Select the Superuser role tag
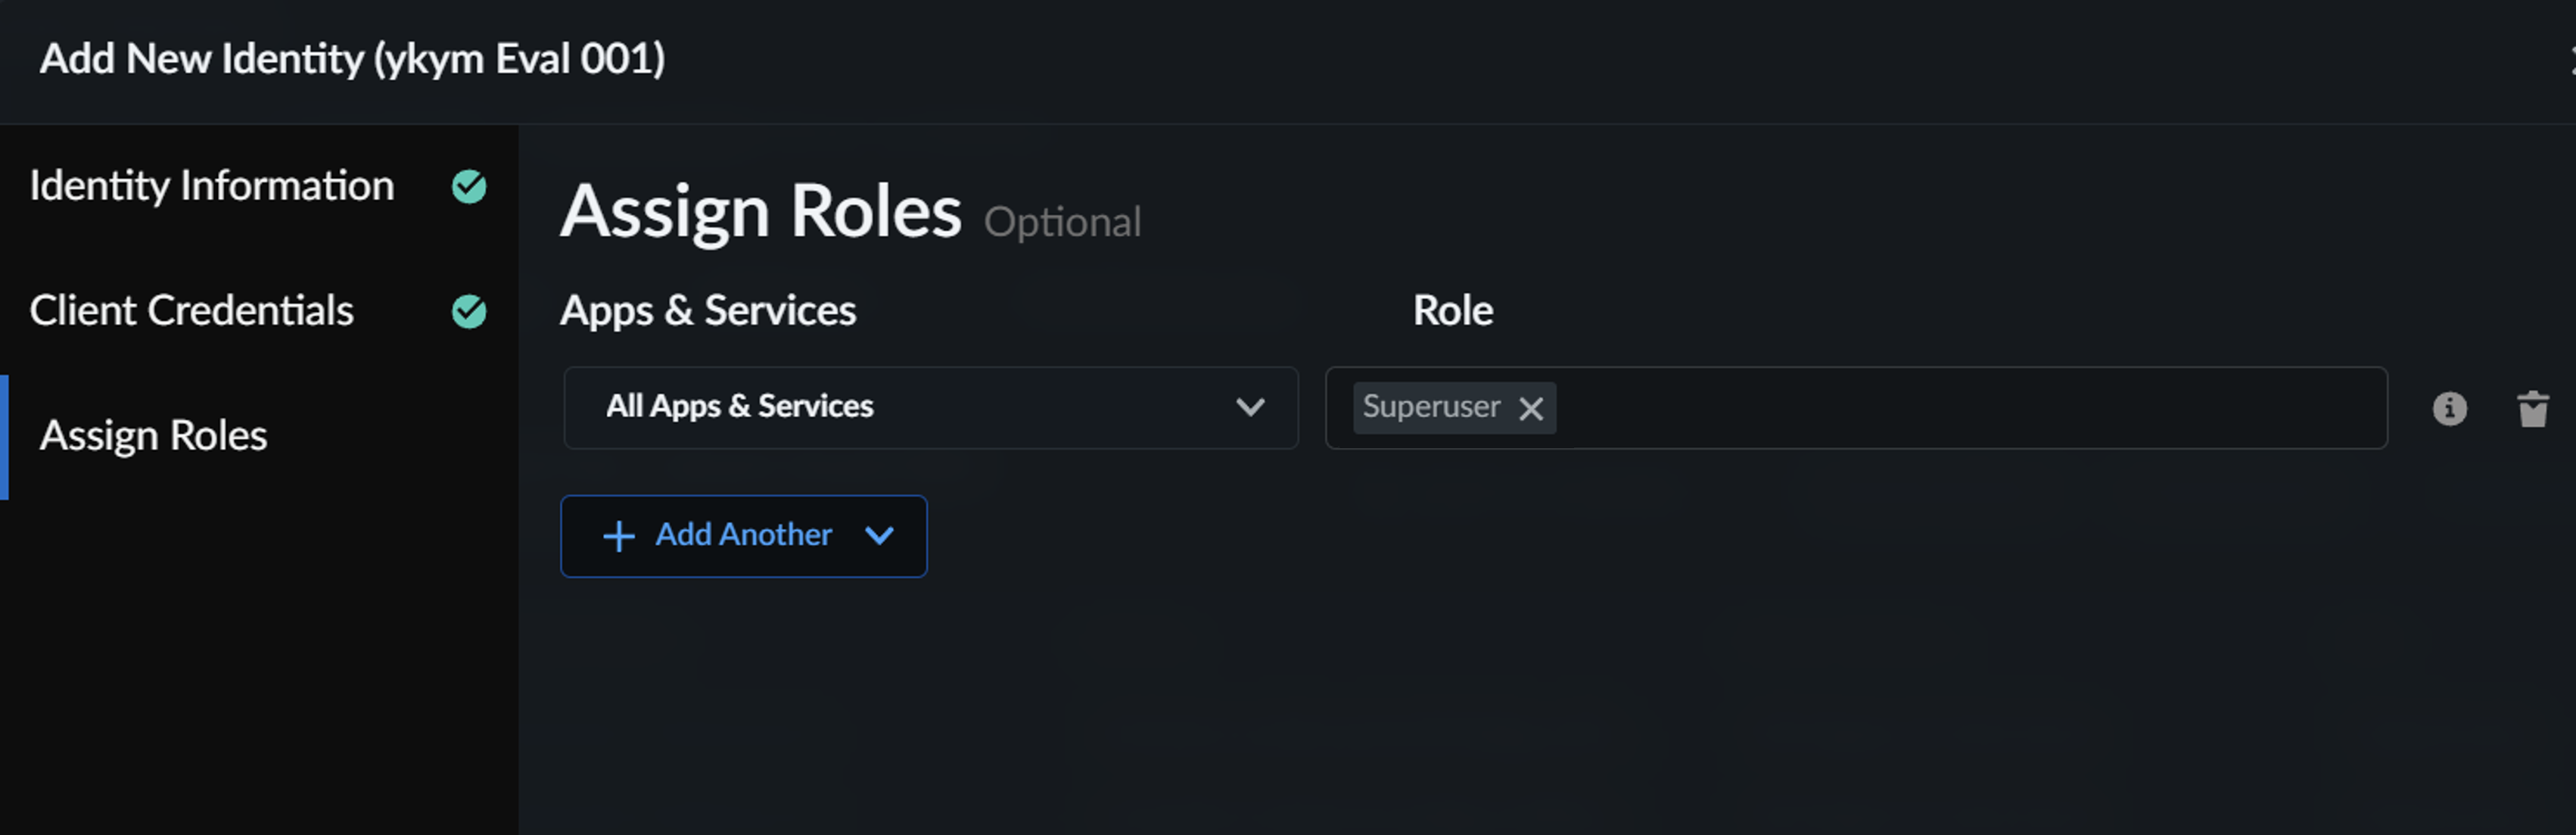Image resolution: width=2576 pixels, height=835 pixels. tap(1432, 408)
